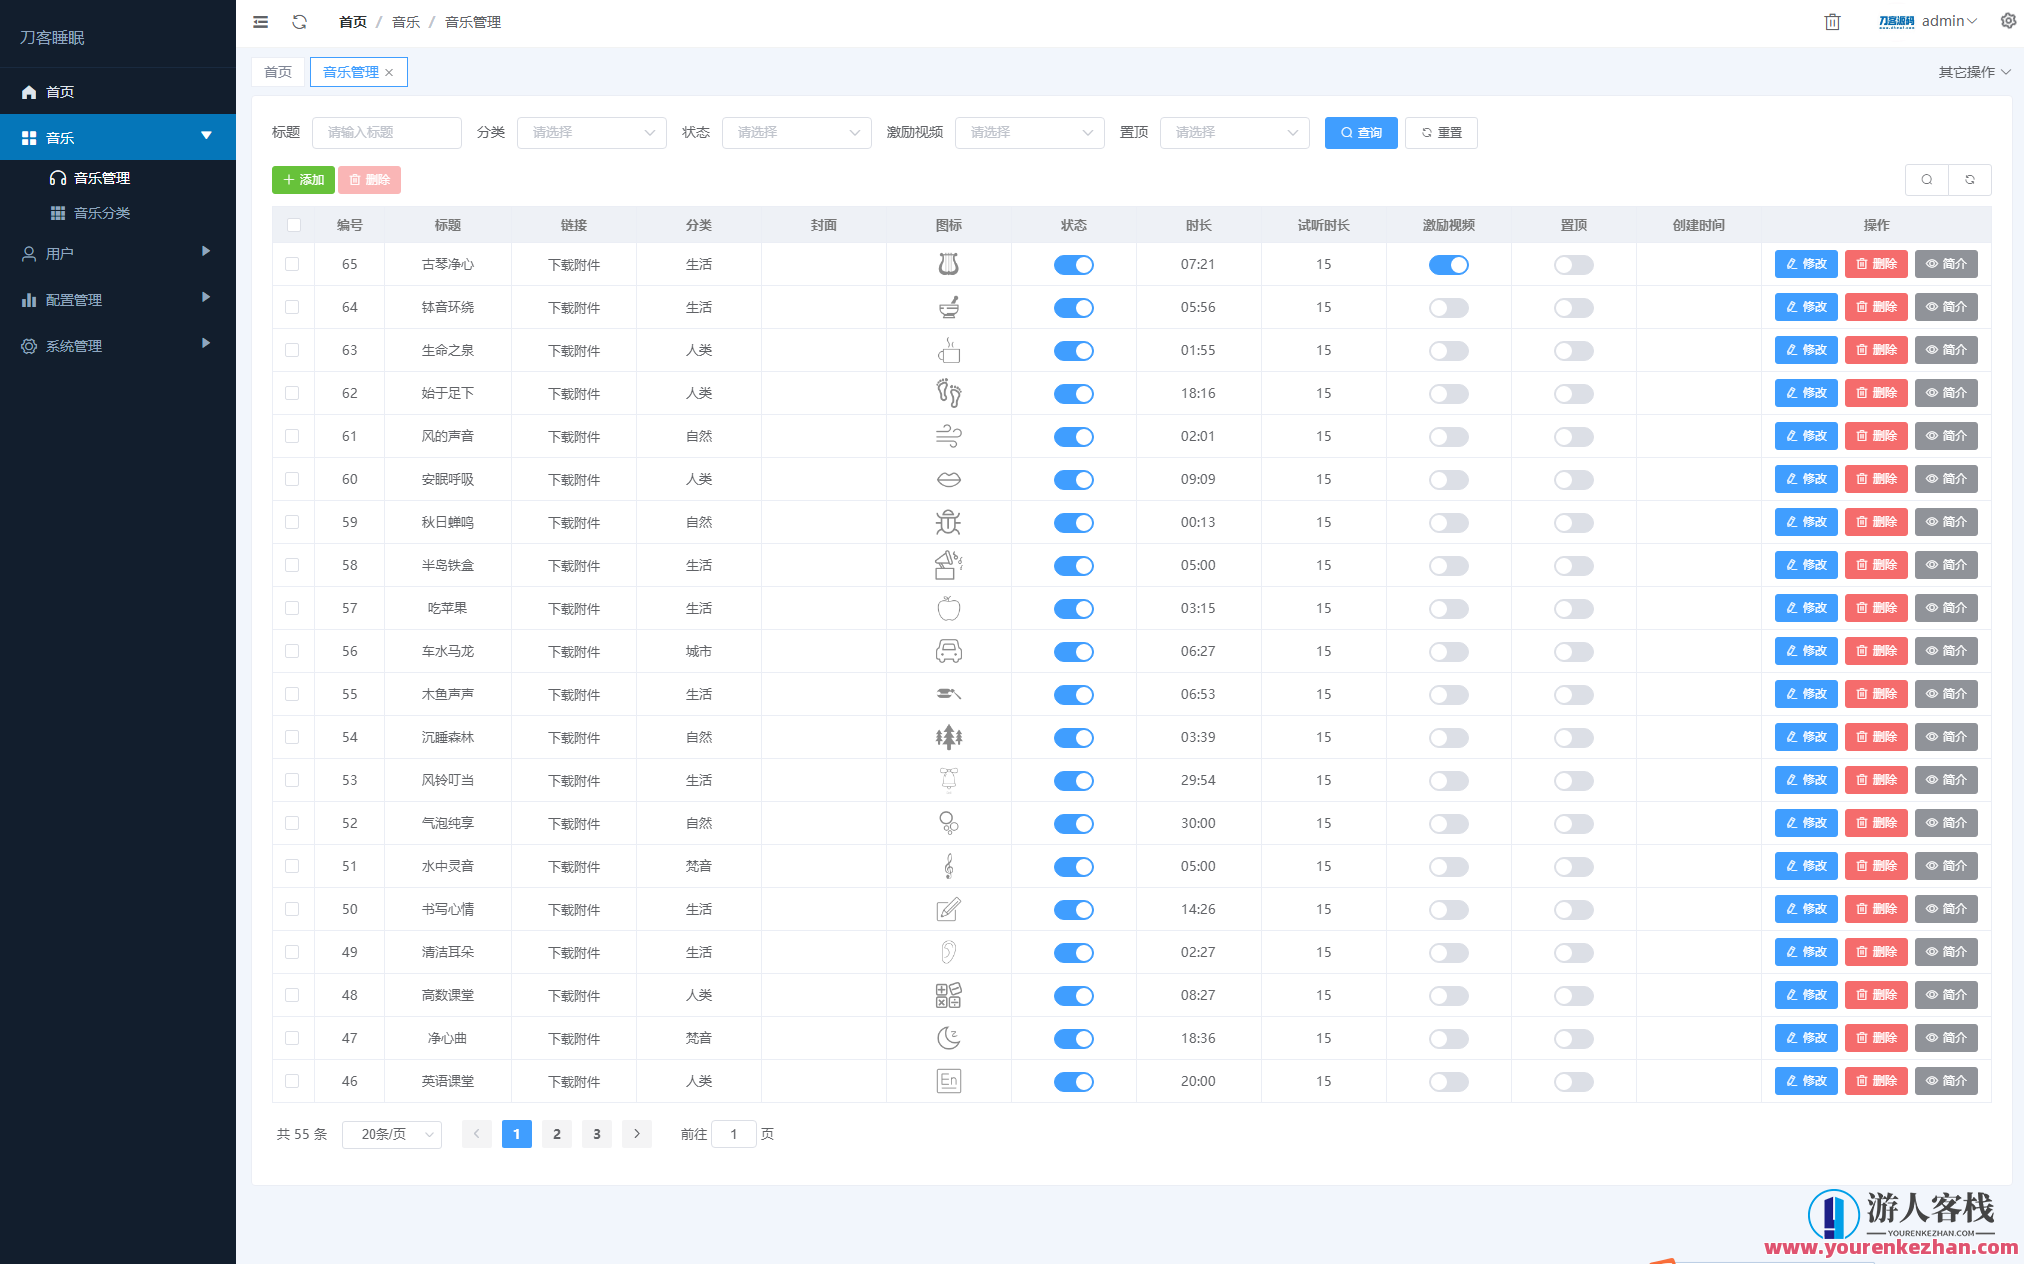Image resolution: width=2024 pixels, height=1264 pixels.
Task: Click the sidebar collapse hamburger icon
Action: 260,22
